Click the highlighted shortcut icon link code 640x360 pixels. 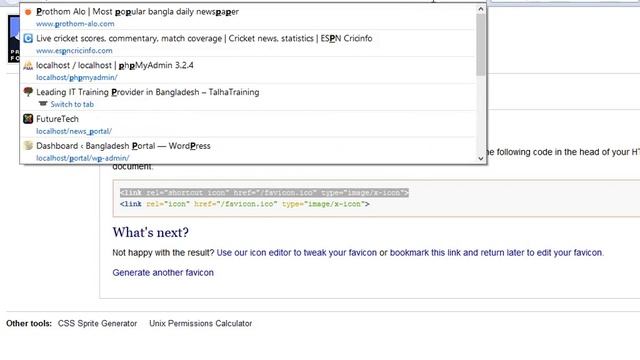(264, 193)
